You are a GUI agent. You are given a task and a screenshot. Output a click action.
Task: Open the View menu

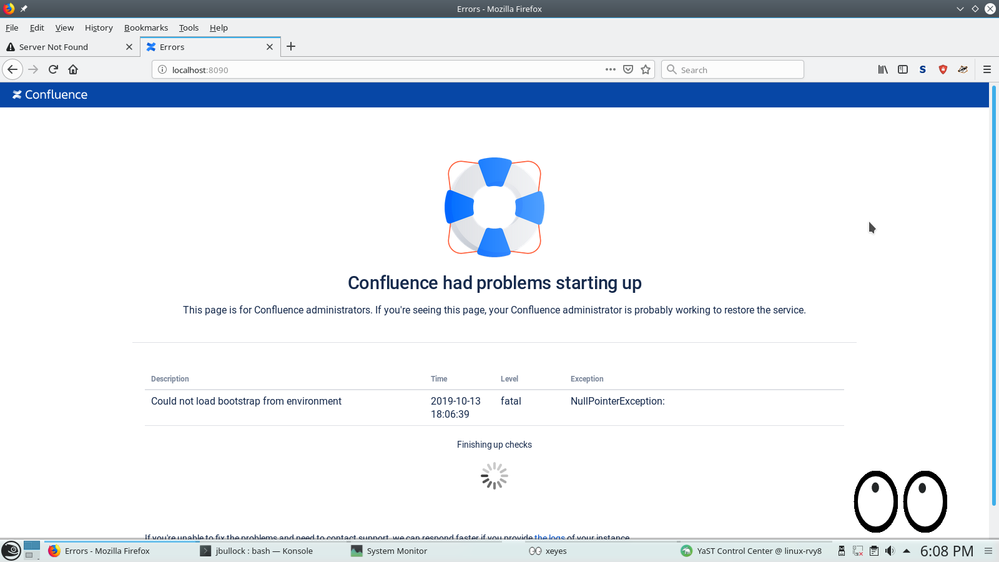click(64, 27)
